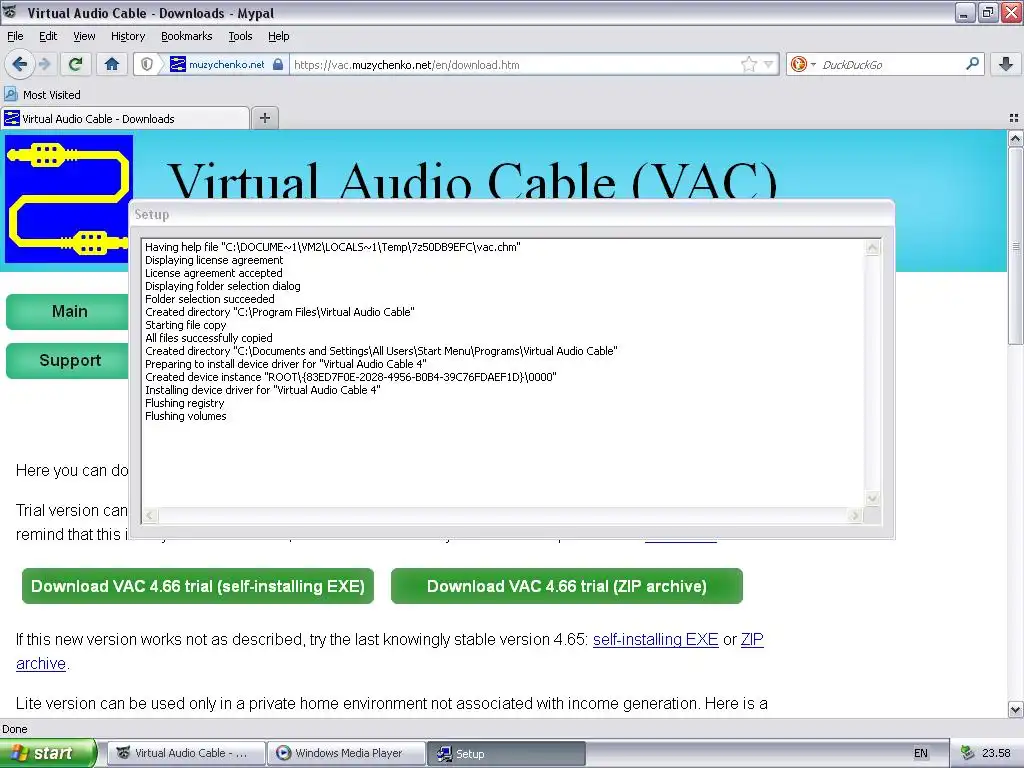Viewport: 1024px width, 768px height.
Task: Click the Most Visited bookmarks icon
Action: tap(10, 94)
